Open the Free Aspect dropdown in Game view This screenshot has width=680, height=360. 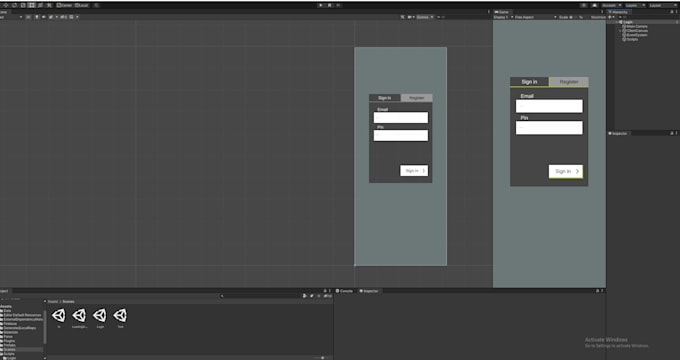(x=535, y=17)
